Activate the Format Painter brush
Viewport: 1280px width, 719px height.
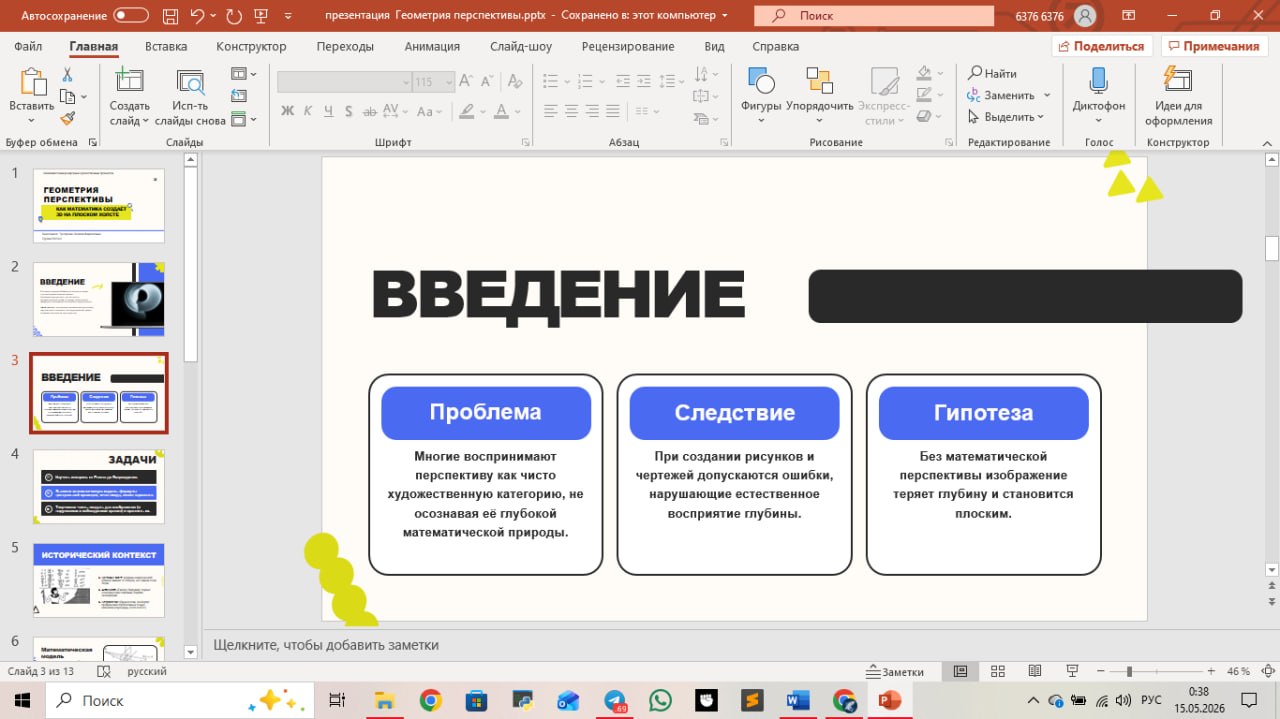click(x=67, y=118)
